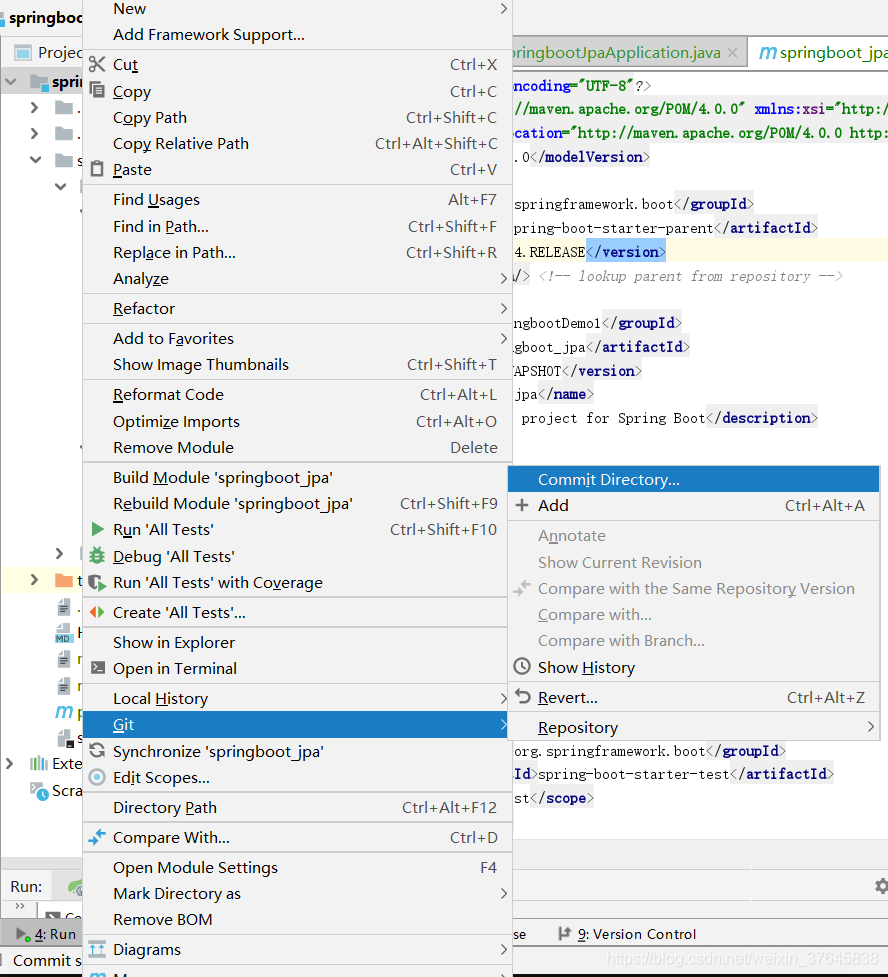Click the Paste clipboard icon
The width and height of the screenshot is (888, 977).
click(x=97, y=169)
